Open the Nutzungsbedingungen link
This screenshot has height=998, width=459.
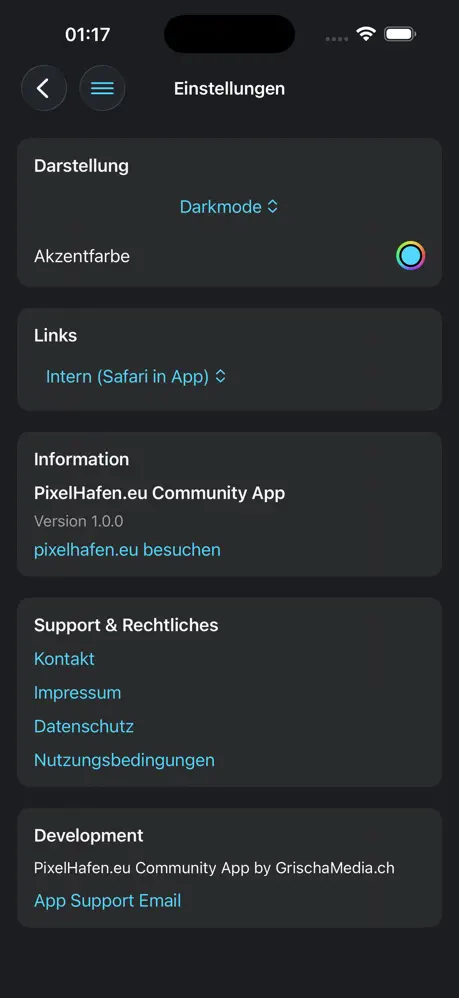[124, 760]
